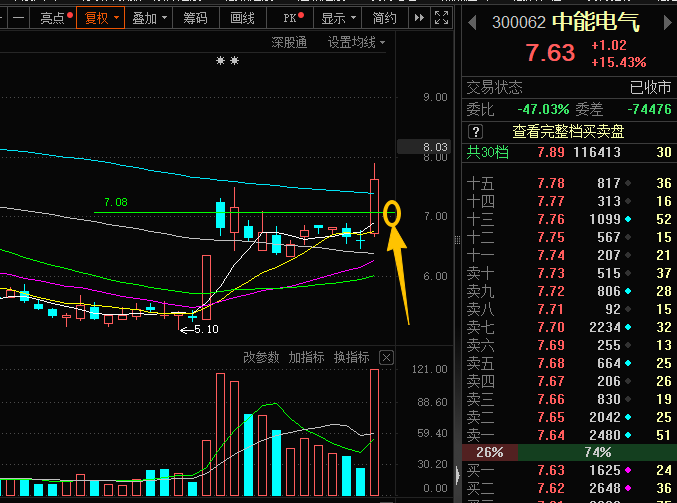Toggle 筹码 chip distribution display
This screenshot has width=677, height=503.
point(195,18)
